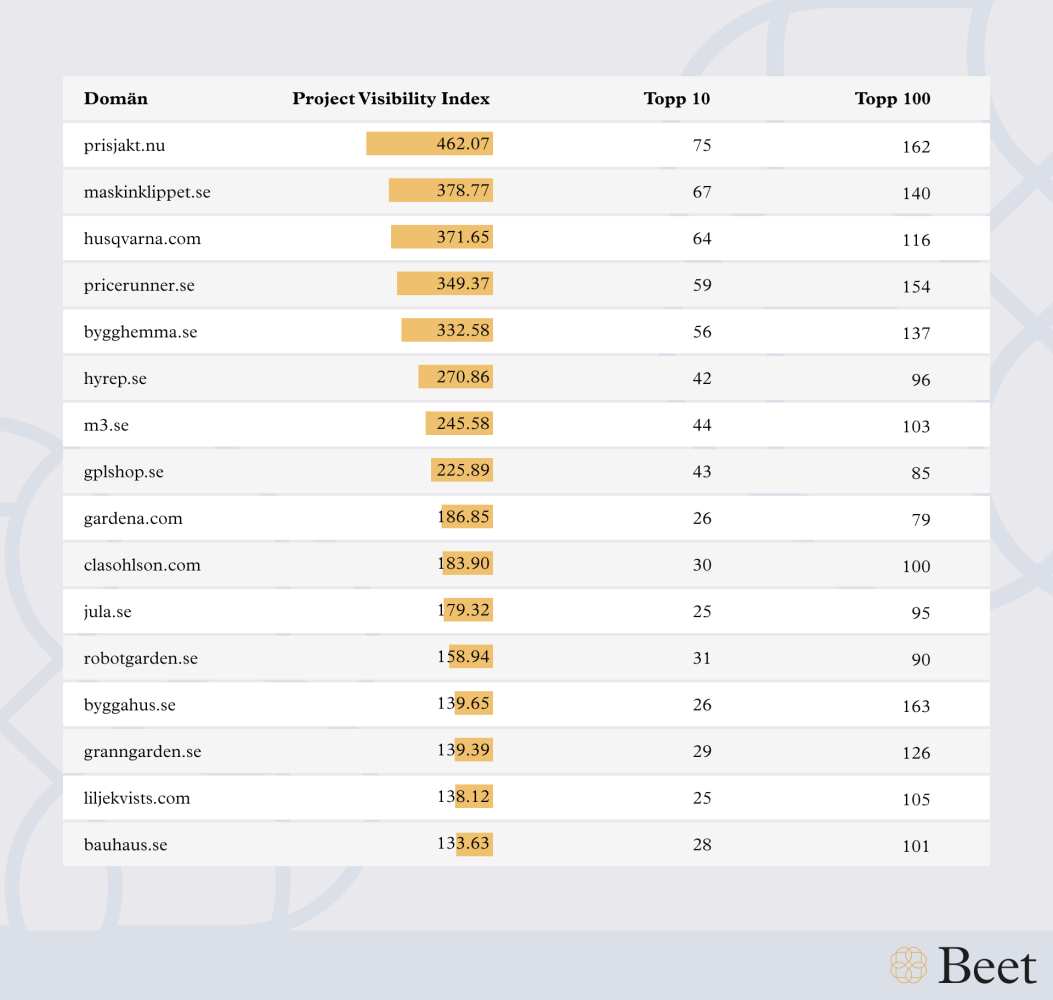Click the 158.94 bar for robotgarden.se

[471, 656]
